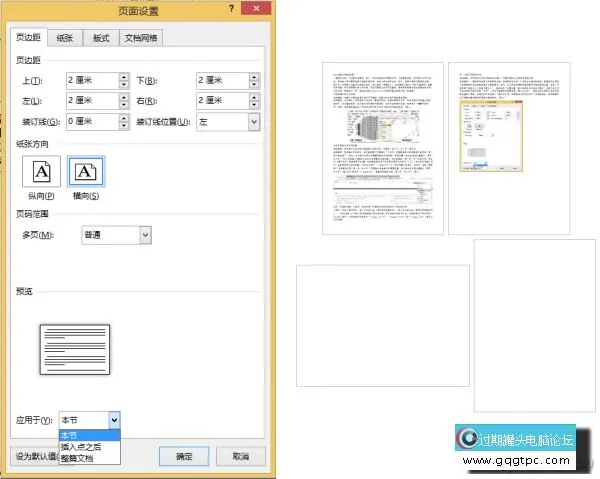Close the 页面设置 dialog

pyautogui.click(x=256, y=8)
